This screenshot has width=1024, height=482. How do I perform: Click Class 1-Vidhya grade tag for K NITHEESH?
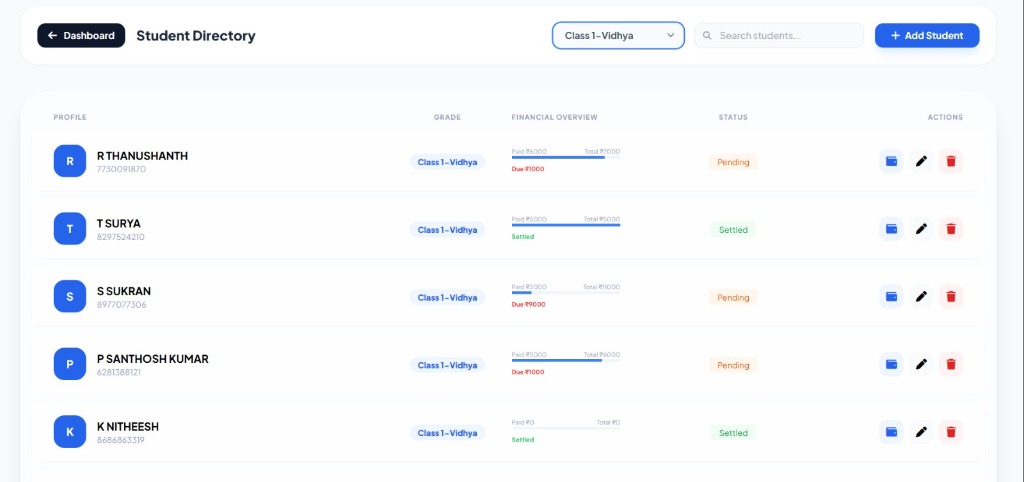[x=447, y=433]
